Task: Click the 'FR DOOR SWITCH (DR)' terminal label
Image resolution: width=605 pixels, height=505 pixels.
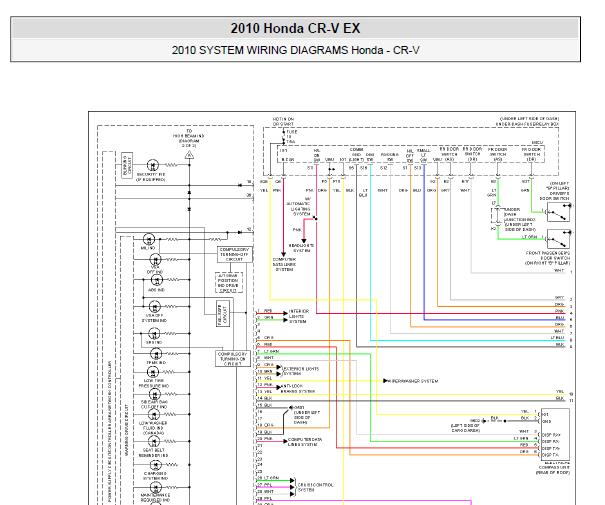Action: click(x=532, y=154)
